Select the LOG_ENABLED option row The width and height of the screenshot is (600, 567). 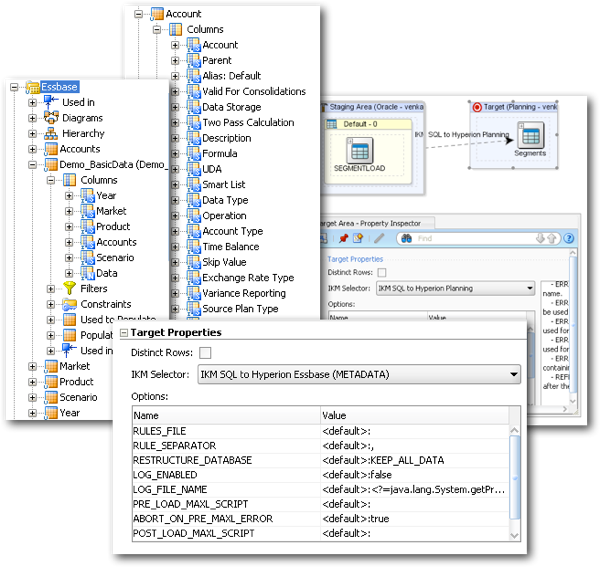tap(321, 475)
